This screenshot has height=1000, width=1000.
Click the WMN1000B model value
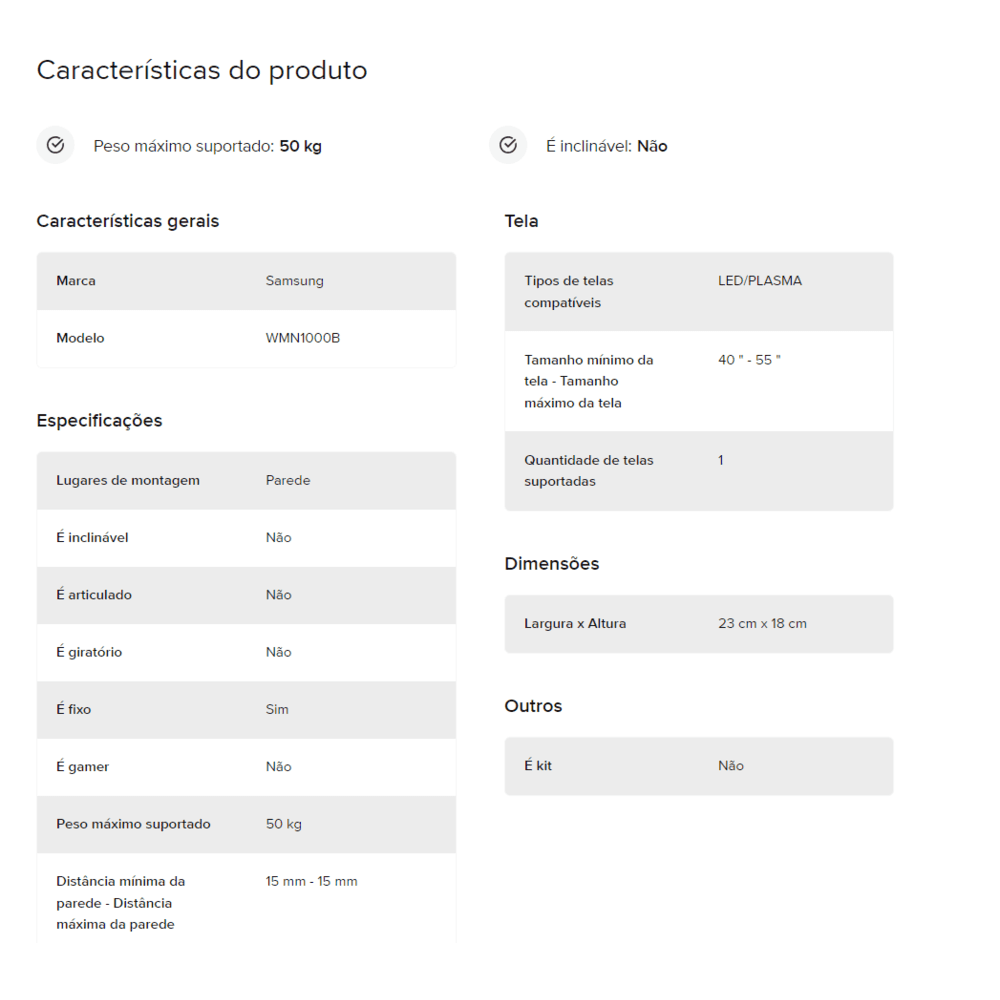[x=302, y=338]
